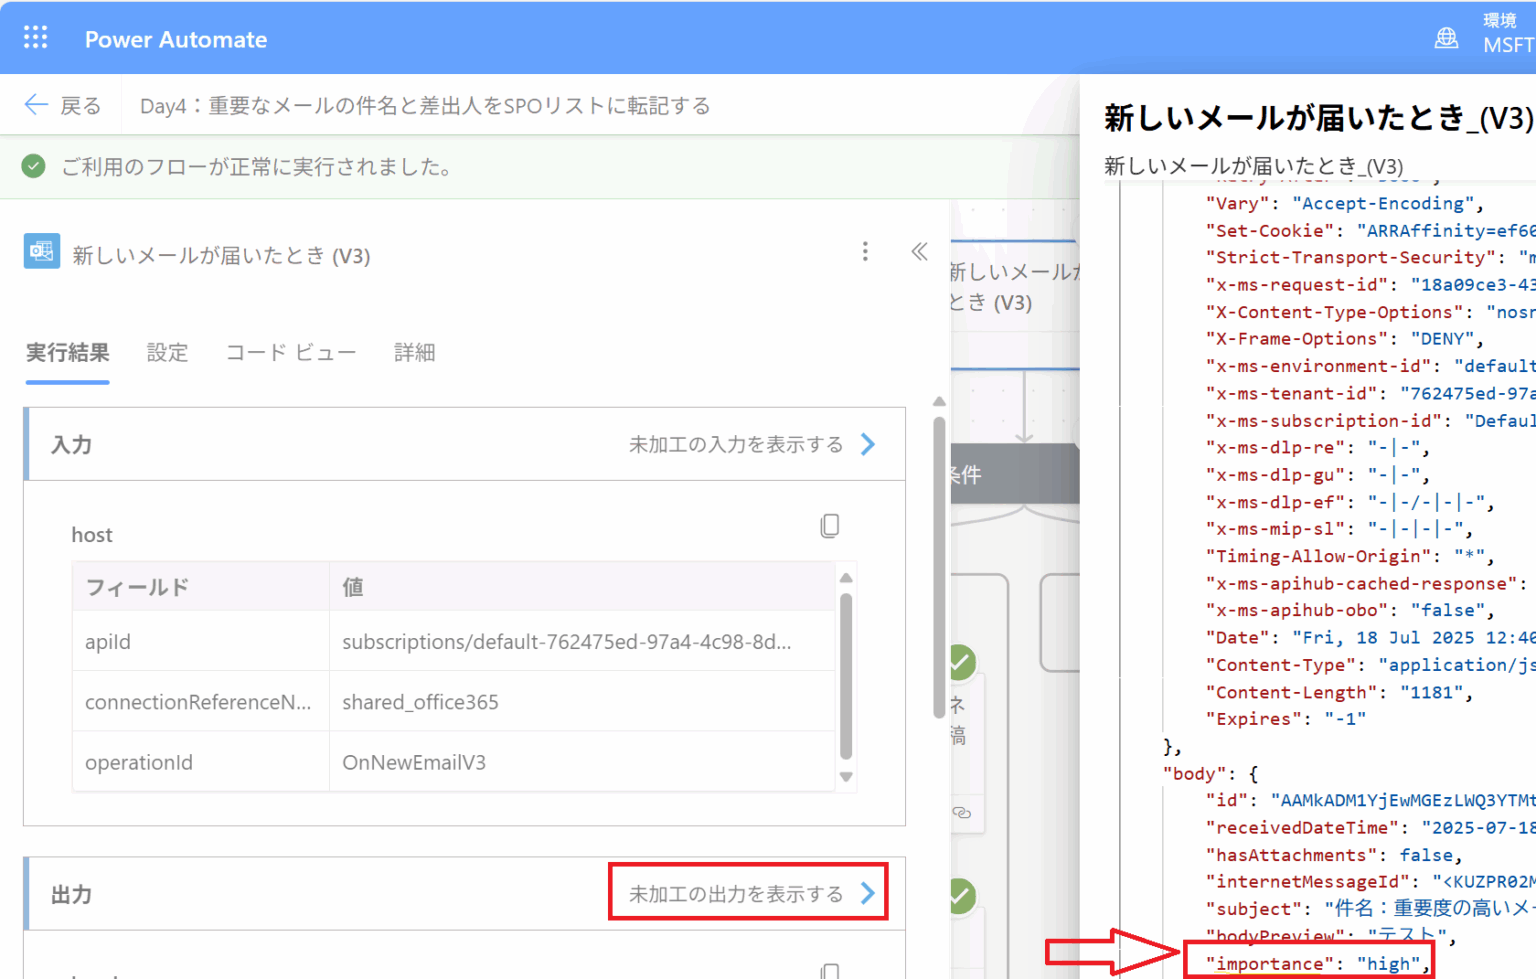The image size is (1536, 979).
Task: Open the Microsoft 365 app launcher
Action: tap(35, 37)
